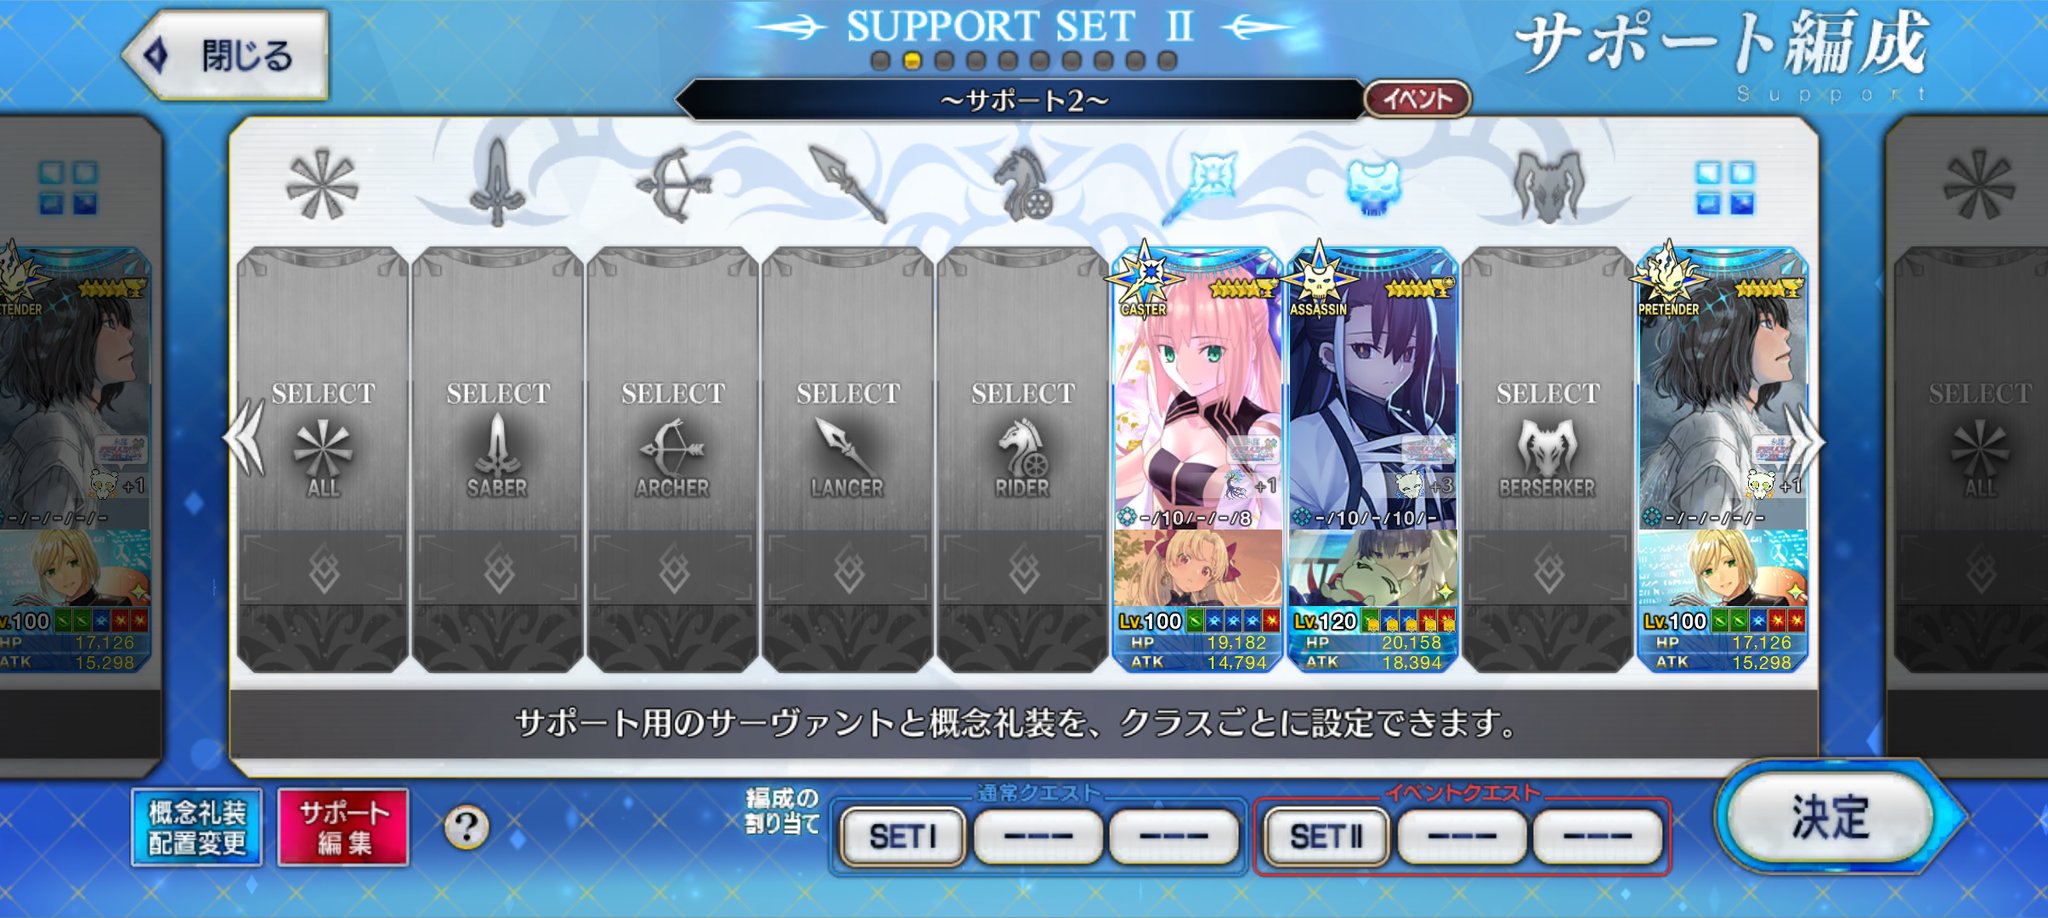The image size is (2048, 918).
Task: Select the All class icon in top row
Action: coord(322,186)
